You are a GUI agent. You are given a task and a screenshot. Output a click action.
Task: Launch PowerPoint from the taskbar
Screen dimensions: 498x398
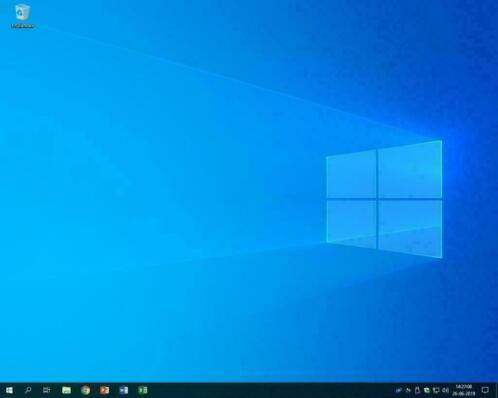[x=104, y=390]
